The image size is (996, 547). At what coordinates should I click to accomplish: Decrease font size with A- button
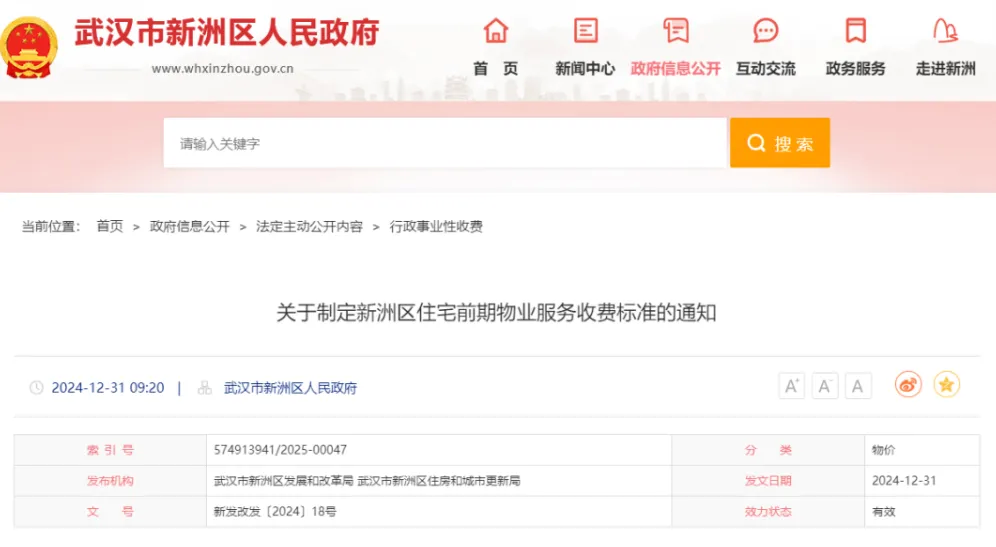pos(825,386)
